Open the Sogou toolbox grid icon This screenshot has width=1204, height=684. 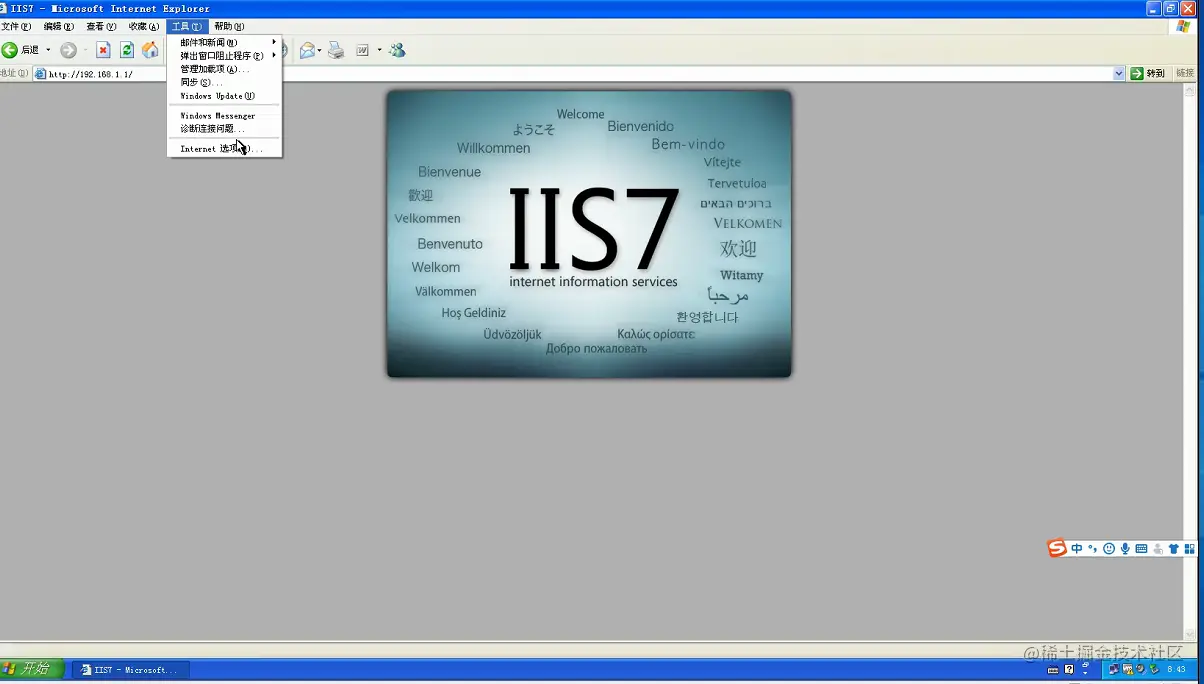1189,549
